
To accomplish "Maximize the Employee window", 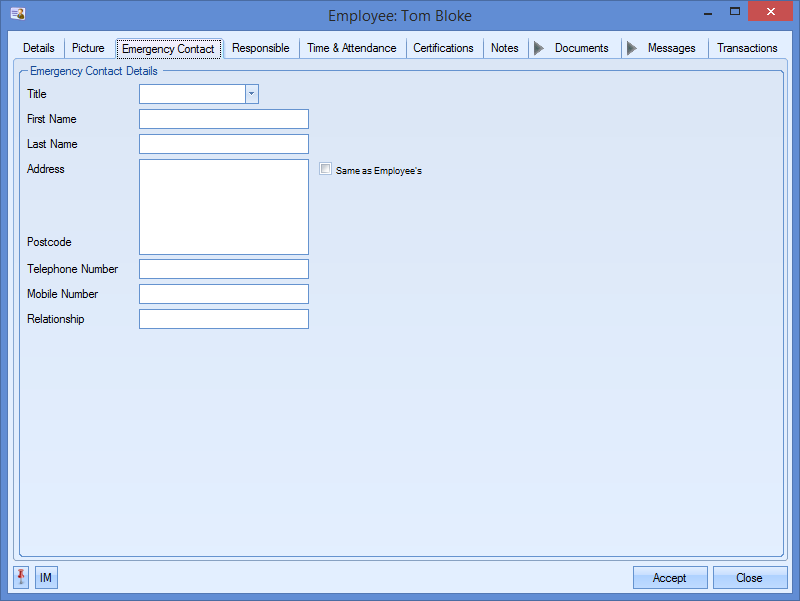I will tap(735, 11).
